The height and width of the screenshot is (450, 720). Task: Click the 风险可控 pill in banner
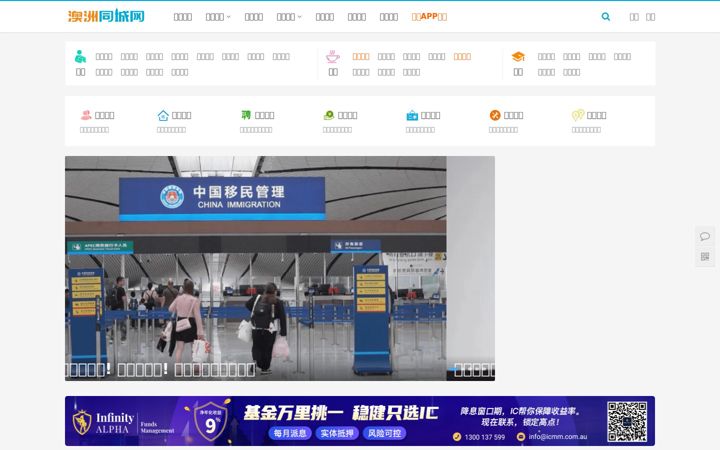tap(384, 433)
